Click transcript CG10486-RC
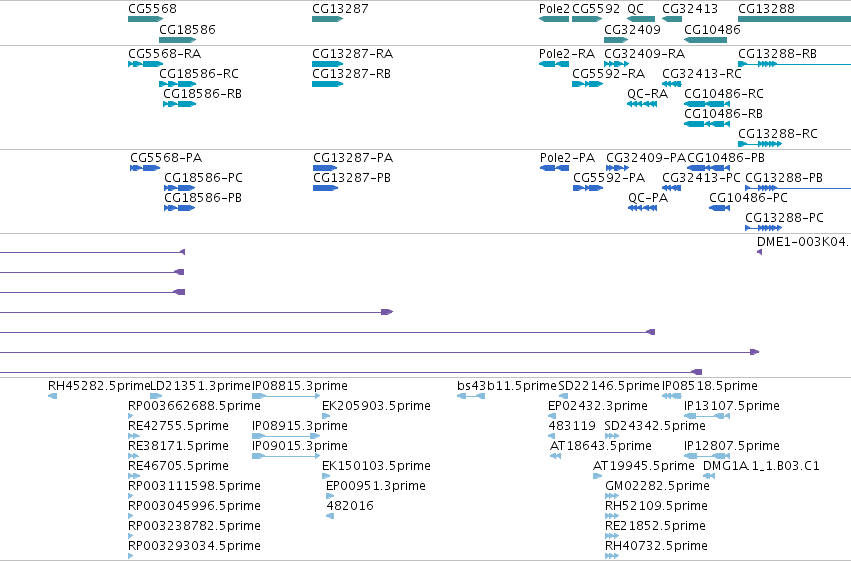The width and height of the screenshot is (851, 561). point(723,94)
